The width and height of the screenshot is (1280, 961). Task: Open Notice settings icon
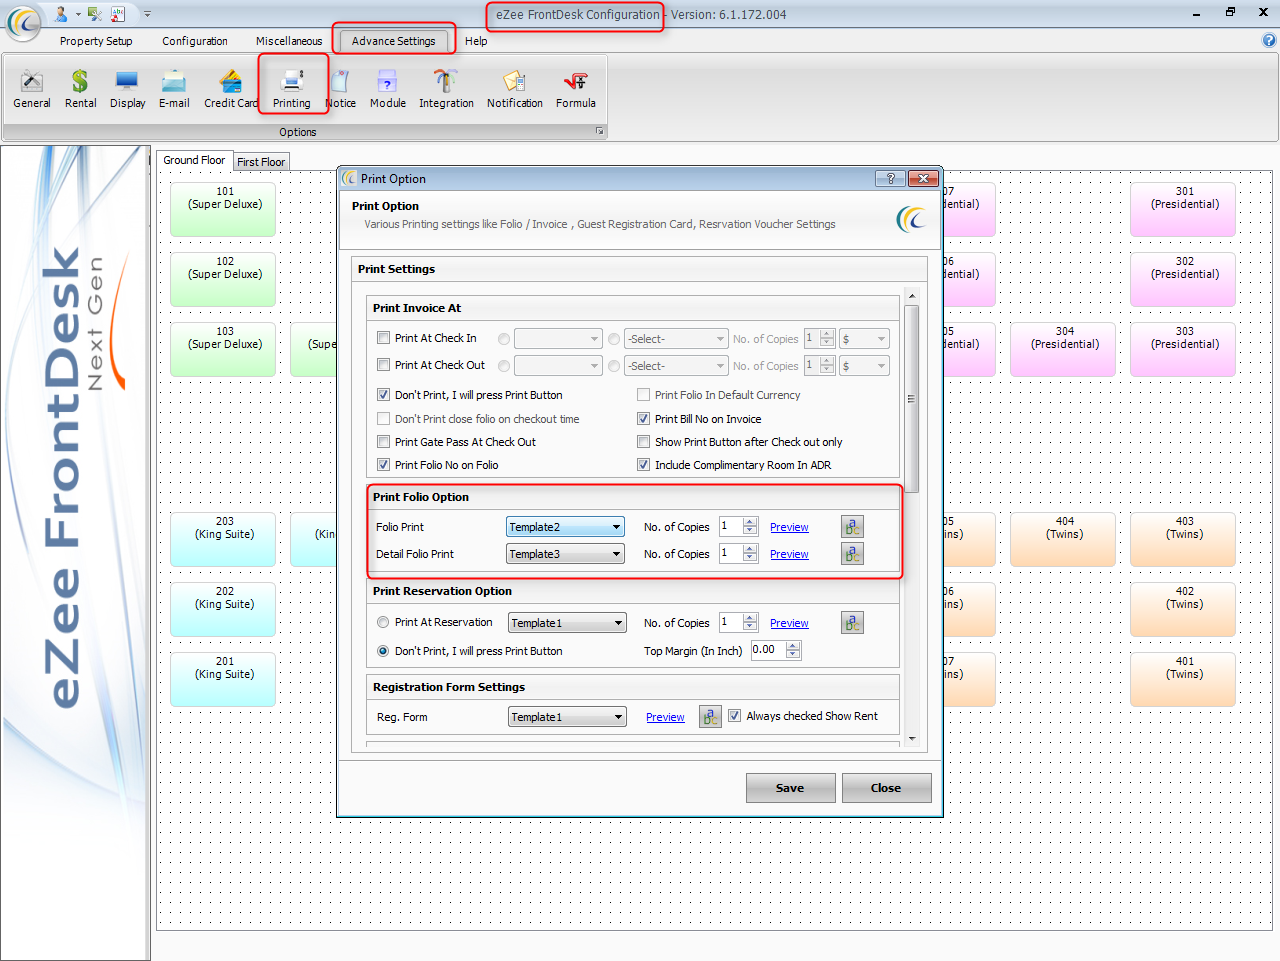[340, 89]
